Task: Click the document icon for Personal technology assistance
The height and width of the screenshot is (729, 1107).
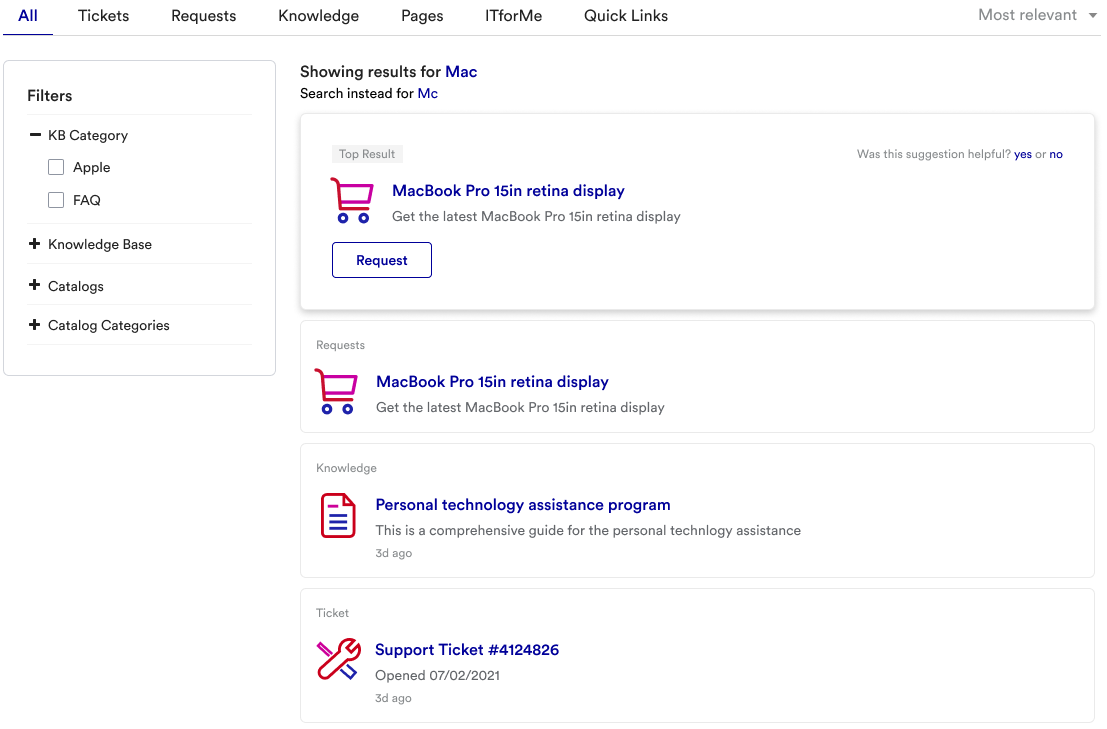Action: 338,516
